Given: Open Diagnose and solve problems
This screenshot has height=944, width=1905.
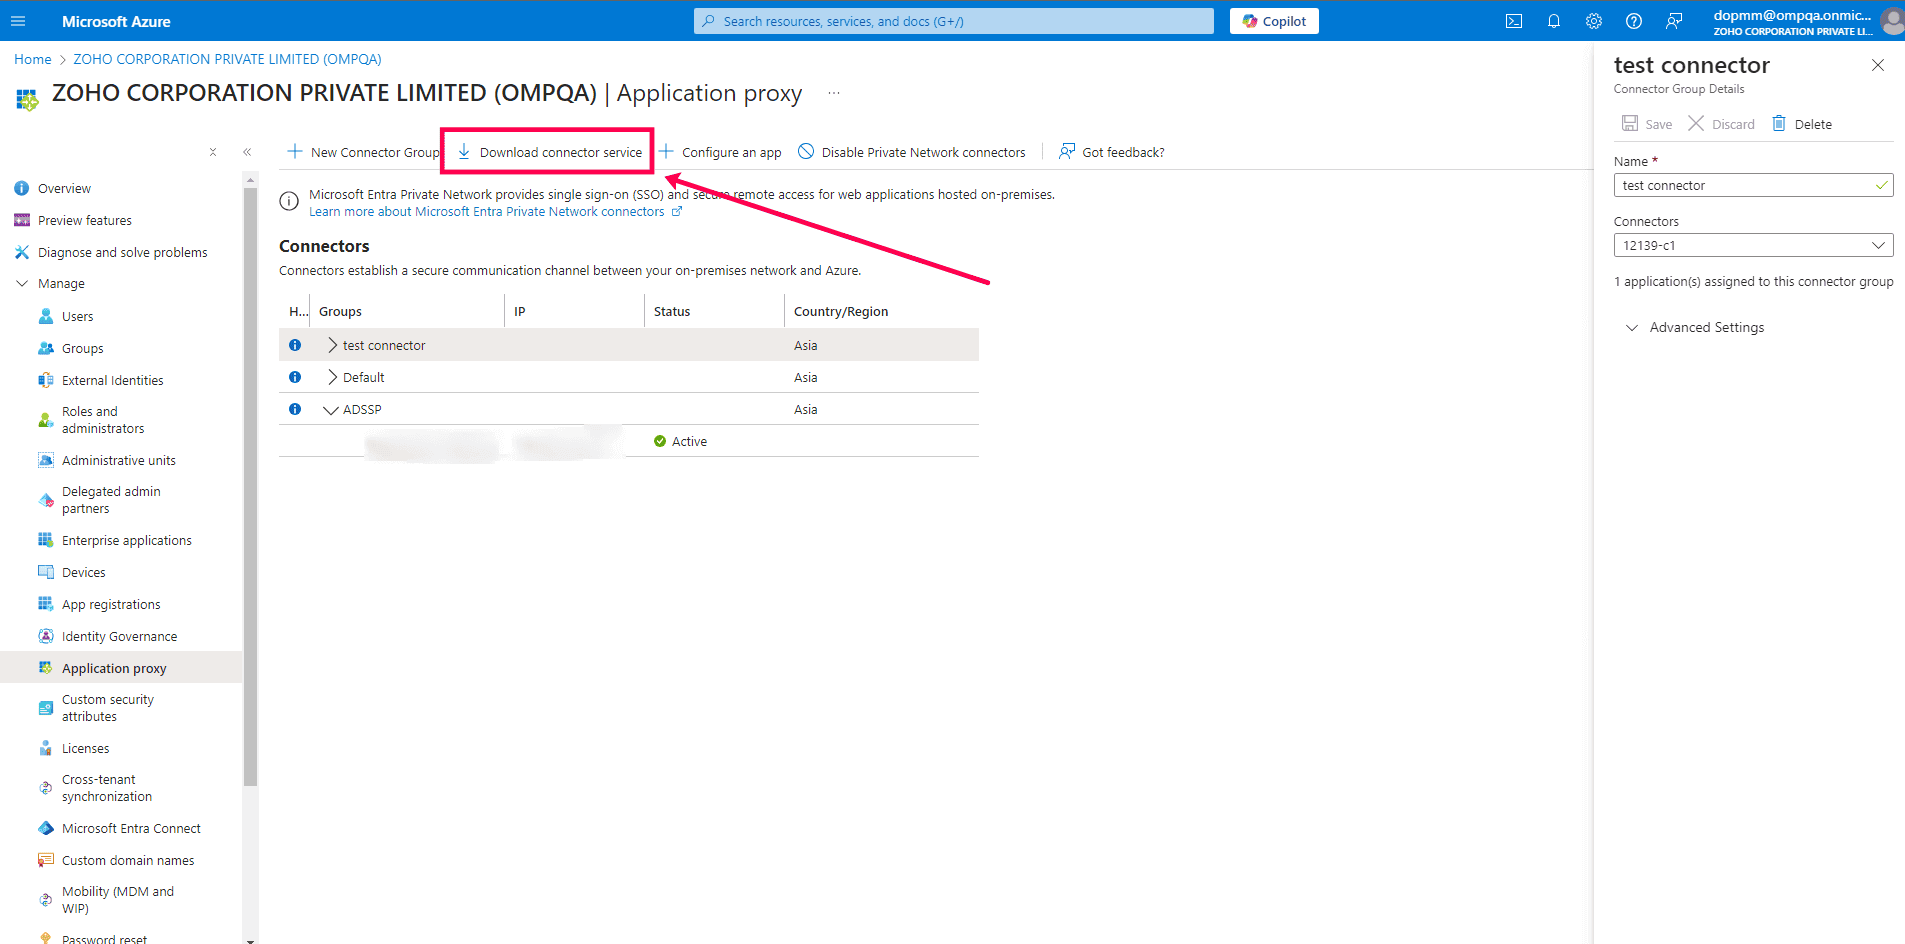Looking at the screenshot, I should pos(121,252).
